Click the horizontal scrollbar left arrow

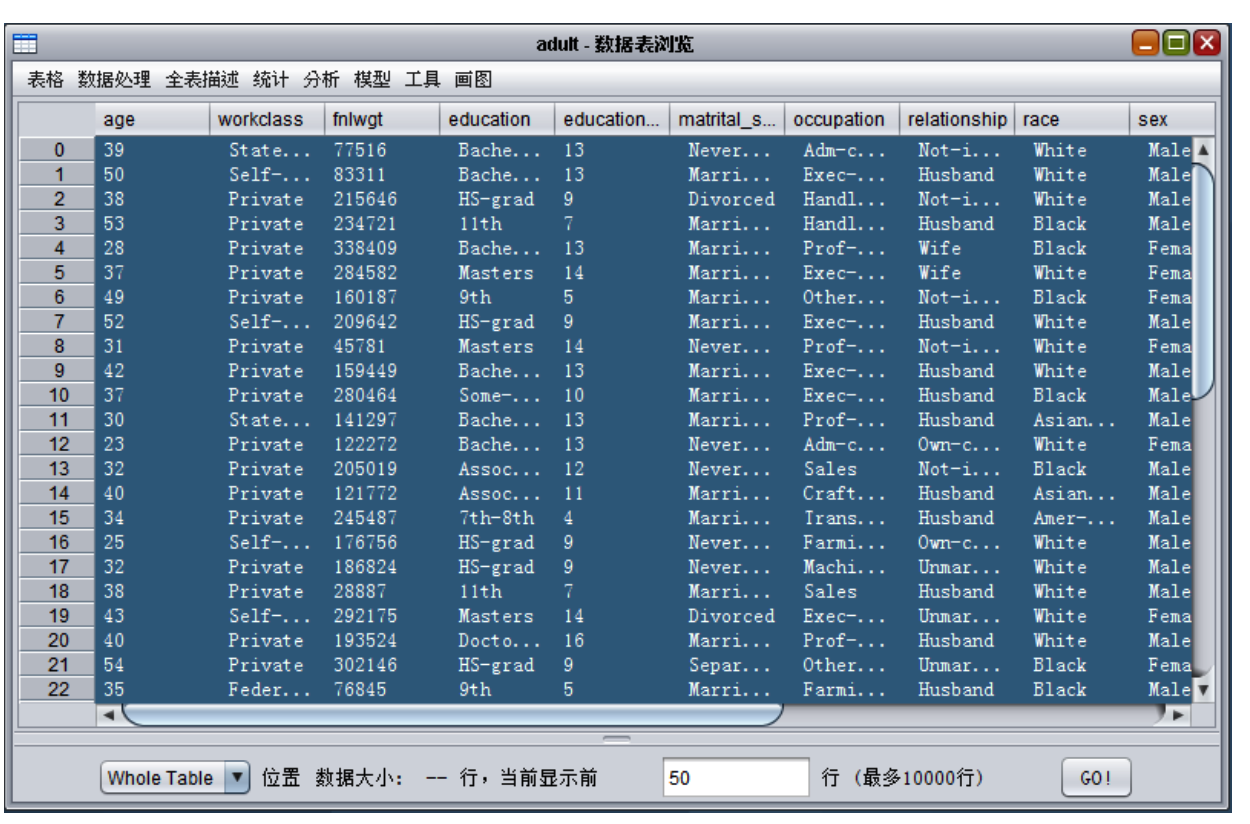[x=109, y=715]
